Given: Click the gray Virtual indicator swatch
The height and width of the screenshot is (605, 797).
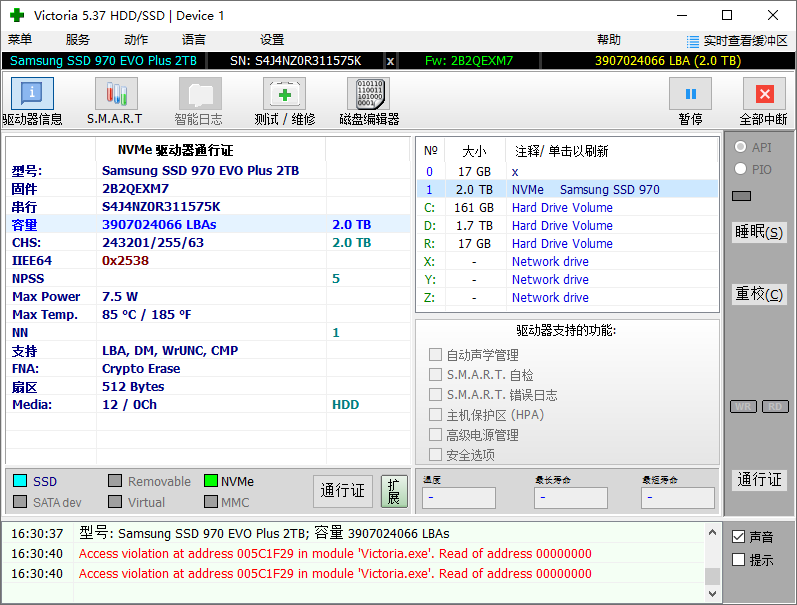Looking at the screenshot, I should tap(115, 502).
